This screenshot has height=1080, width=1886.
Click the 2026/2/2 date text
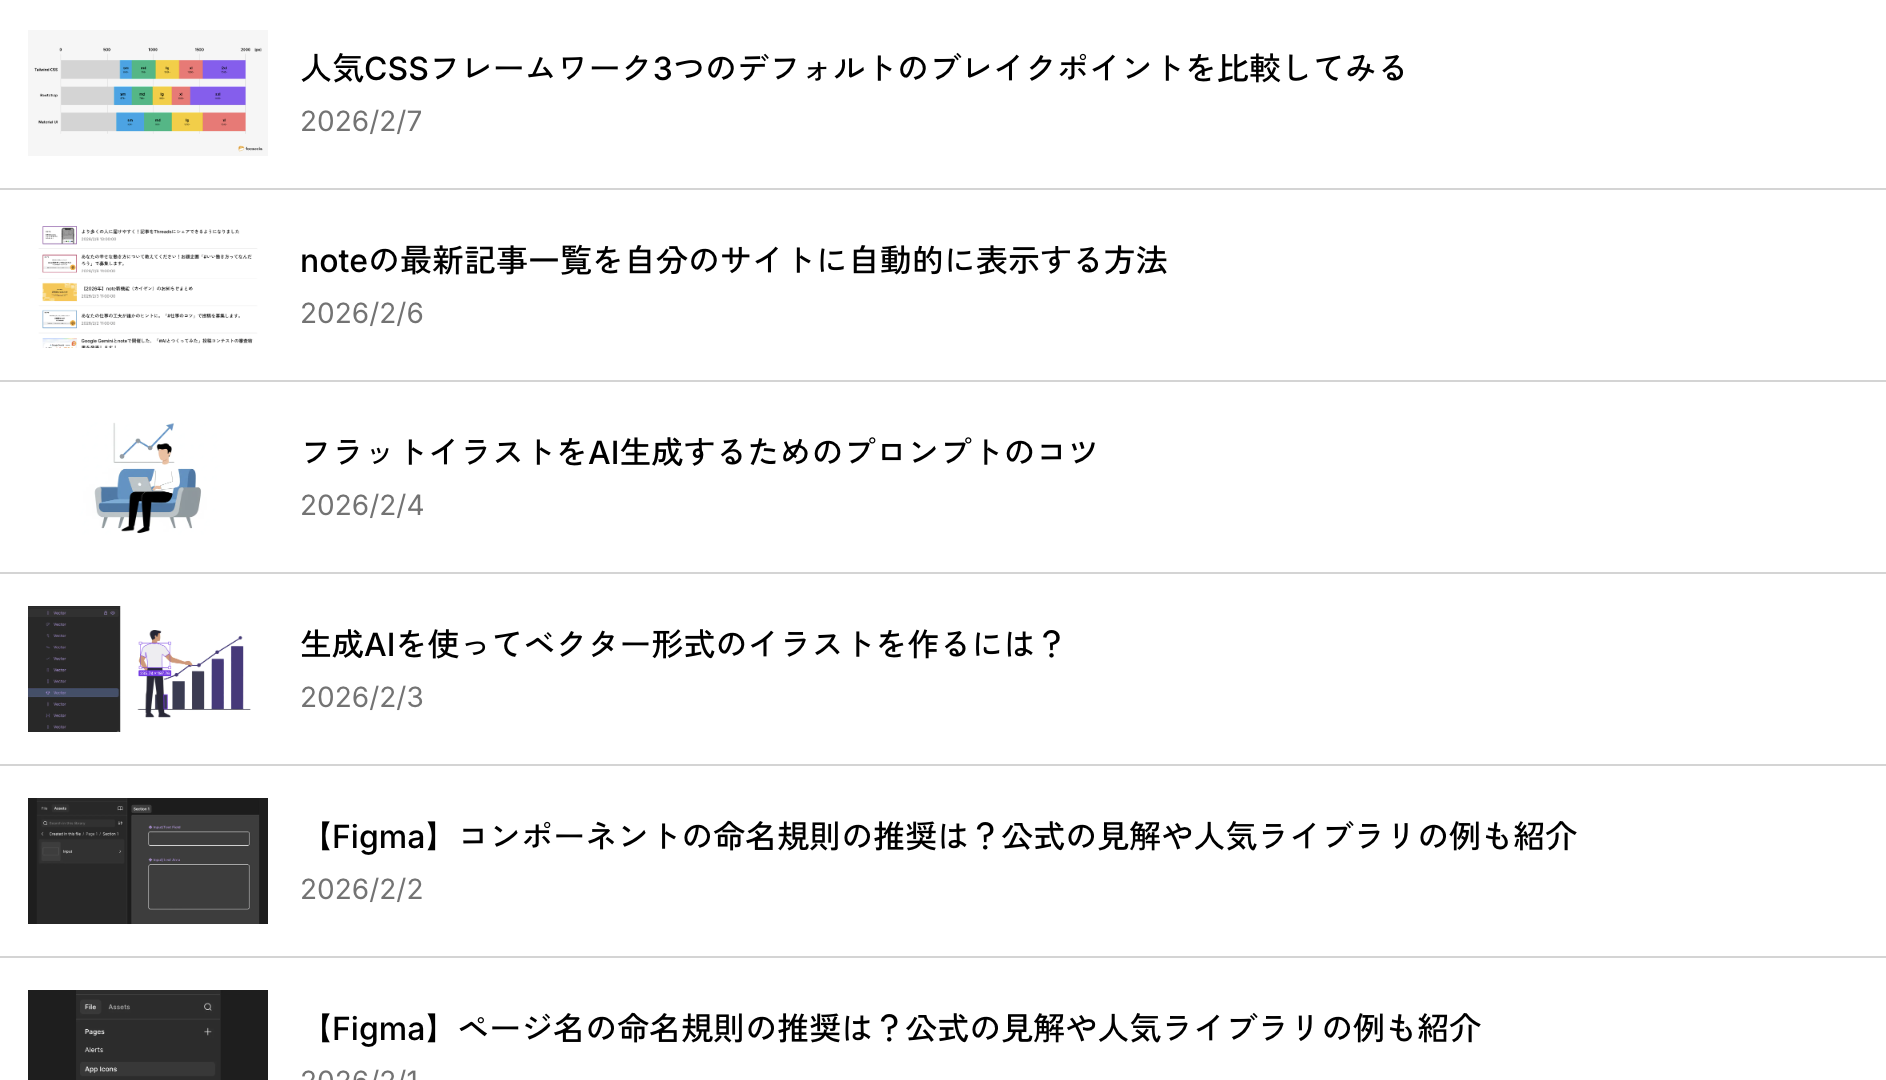361,889
